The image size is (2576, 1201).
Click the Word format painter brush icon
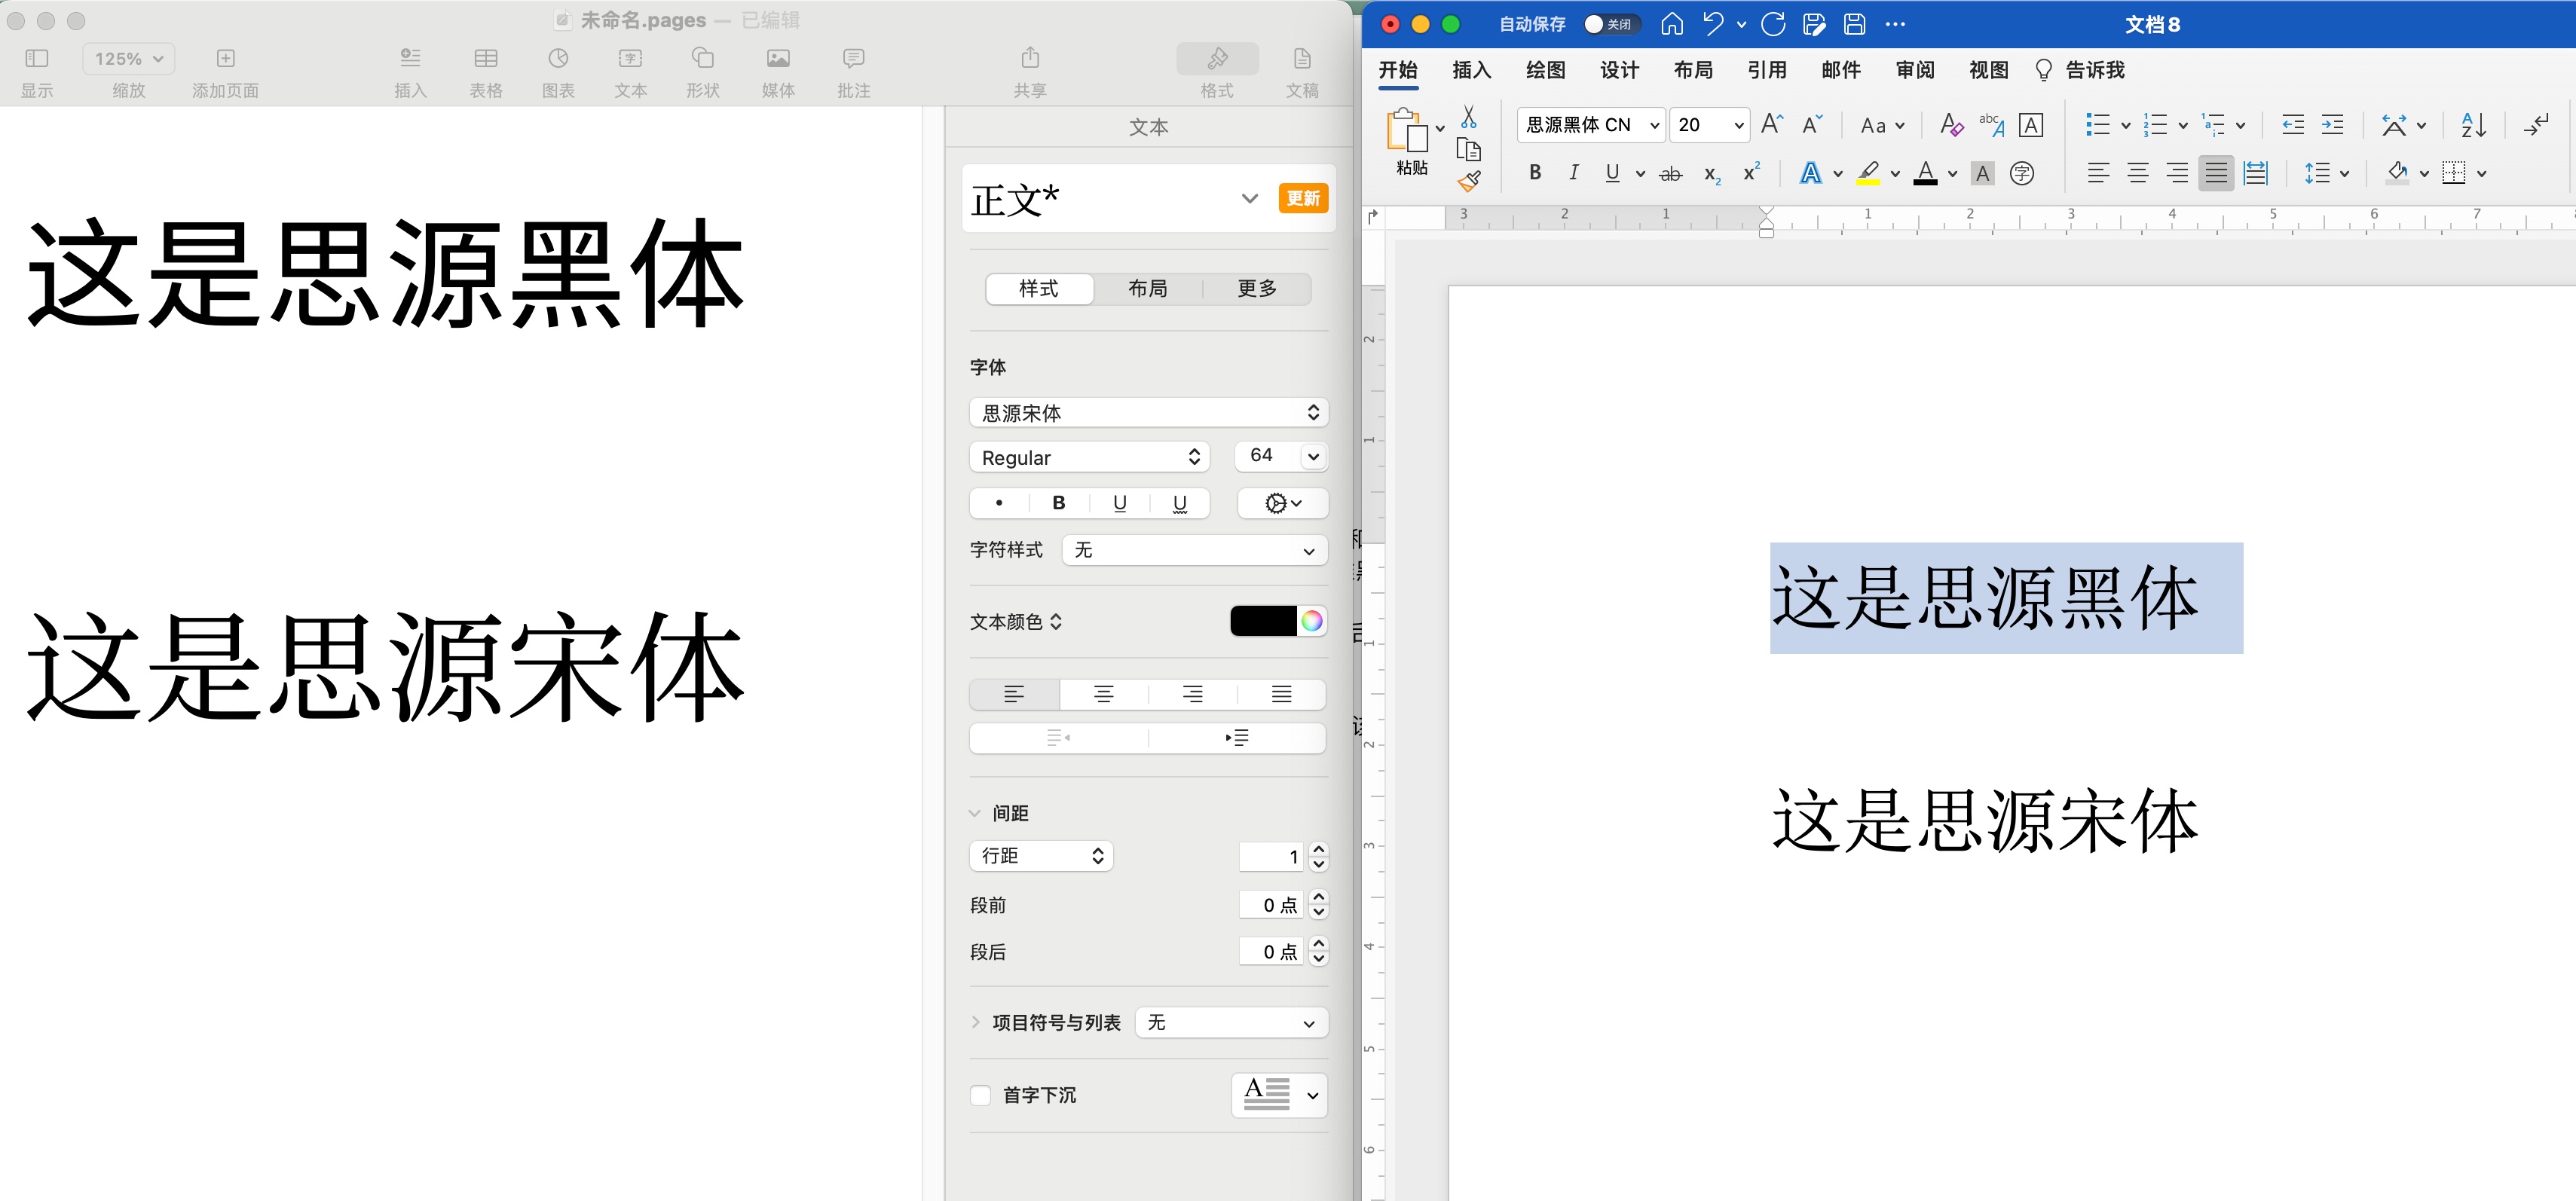coord(1468,181)
